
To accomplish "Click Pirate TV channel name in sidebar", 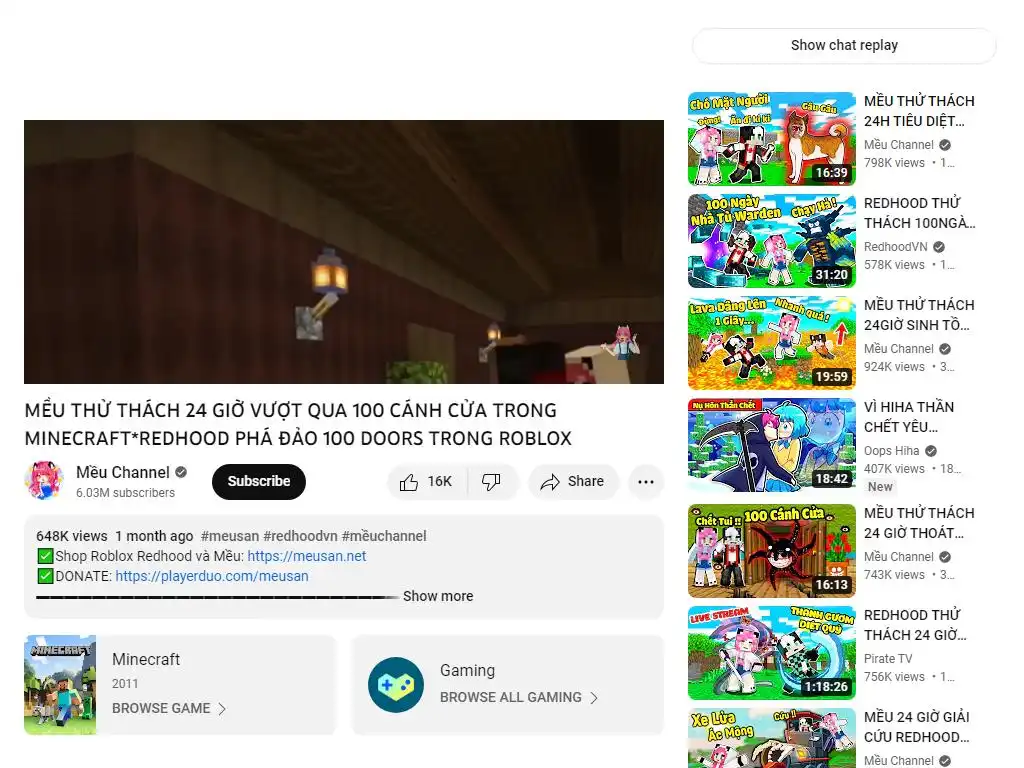I will 888,658.
